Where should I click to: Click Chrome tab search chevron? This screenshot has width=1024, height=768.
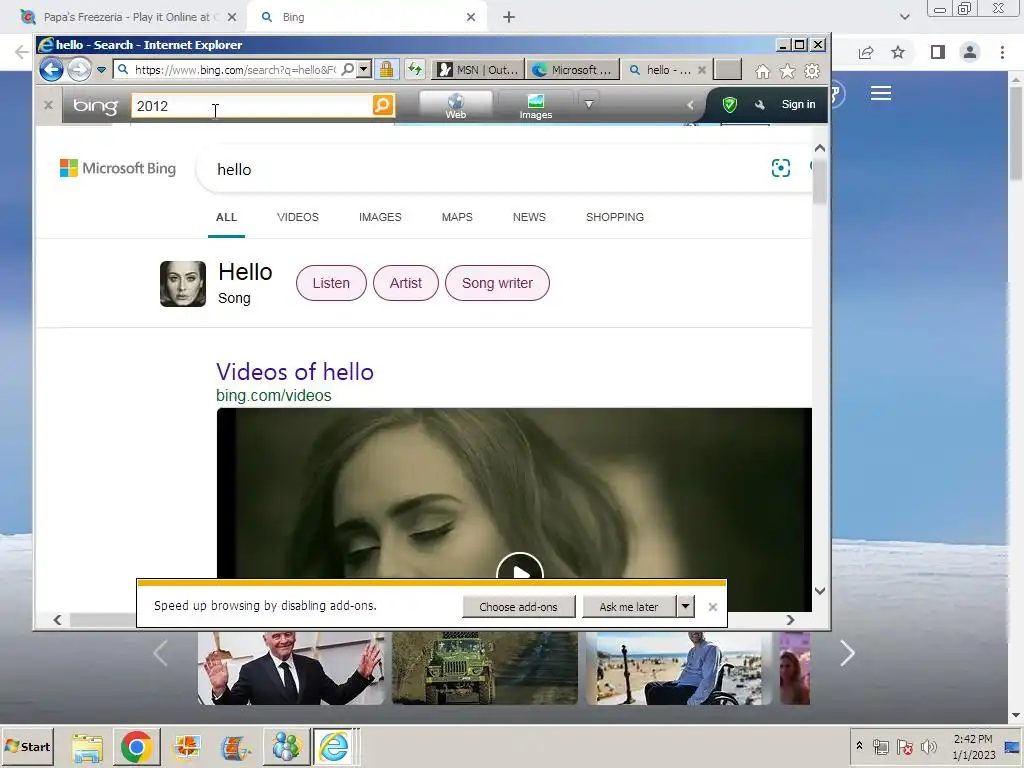pyautogui.click(x=904, y=17)
